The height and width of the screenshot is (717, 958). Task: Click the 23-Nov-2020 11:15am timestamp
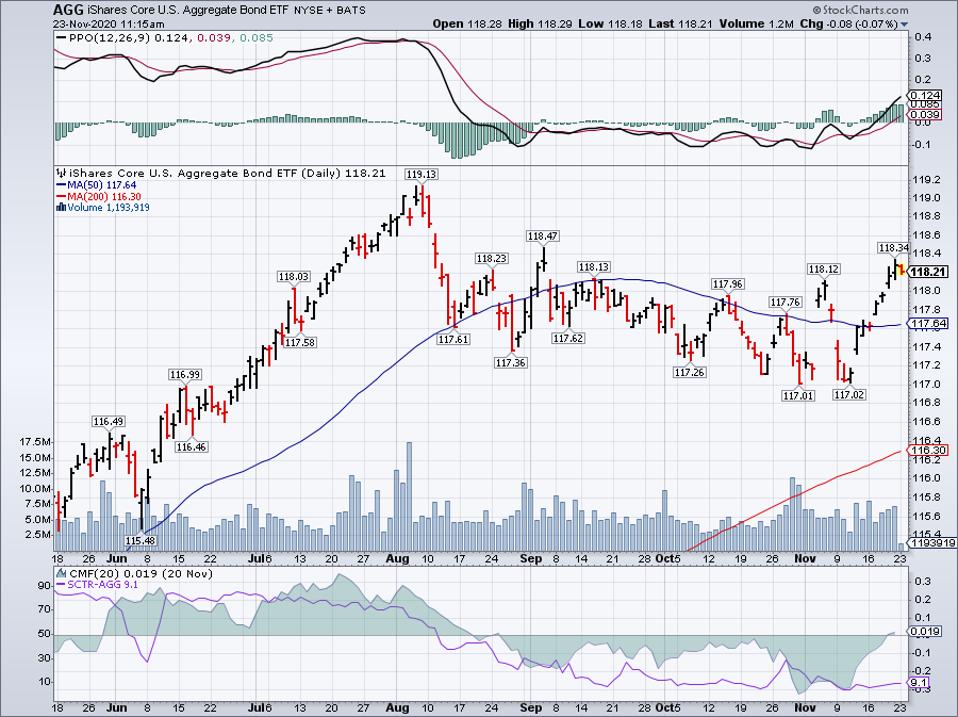109,24
